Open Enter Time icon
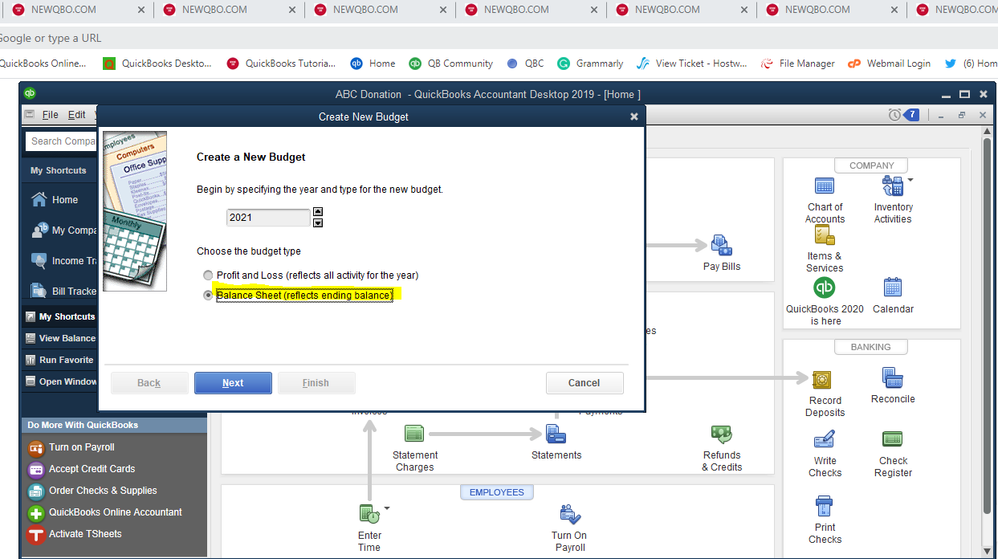This screenshot has height=559, width=998. tap(369, 514)
